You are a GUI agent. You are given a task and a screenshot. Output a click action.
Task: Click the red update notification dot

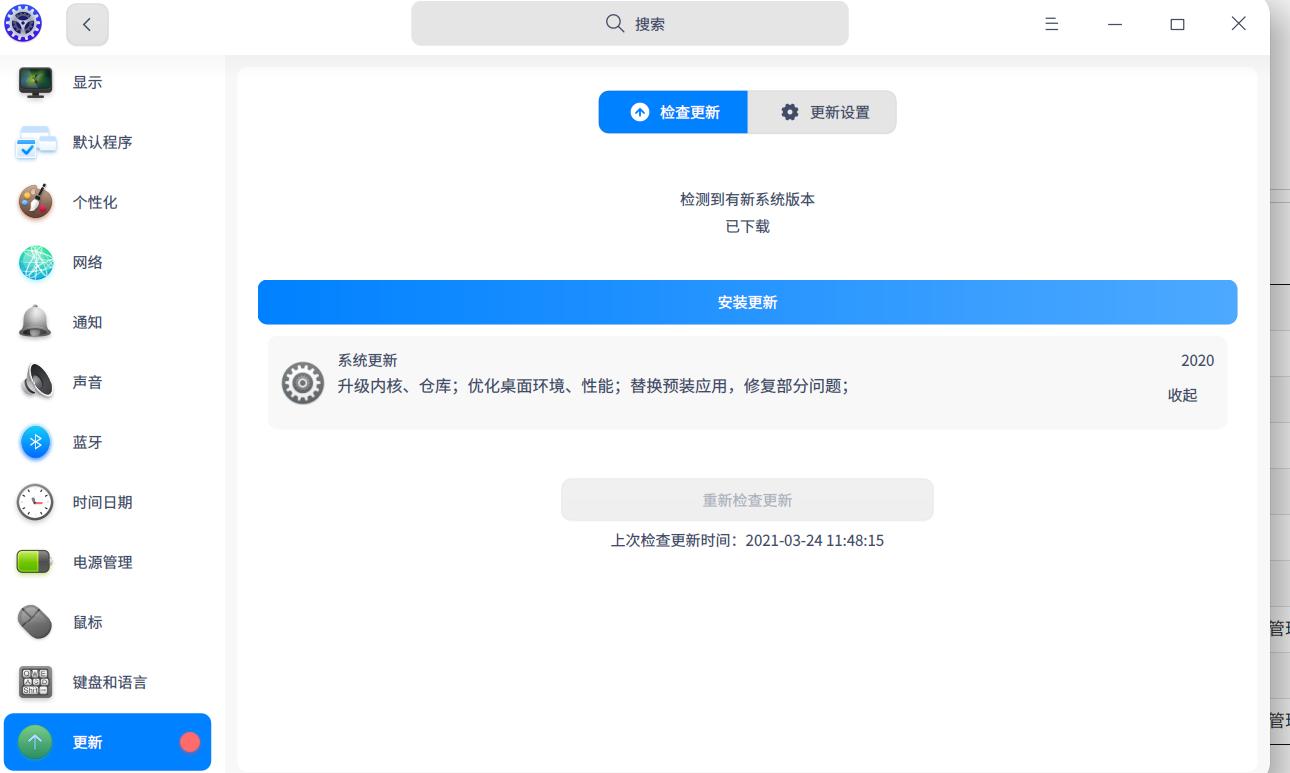[x=190, y=742]
